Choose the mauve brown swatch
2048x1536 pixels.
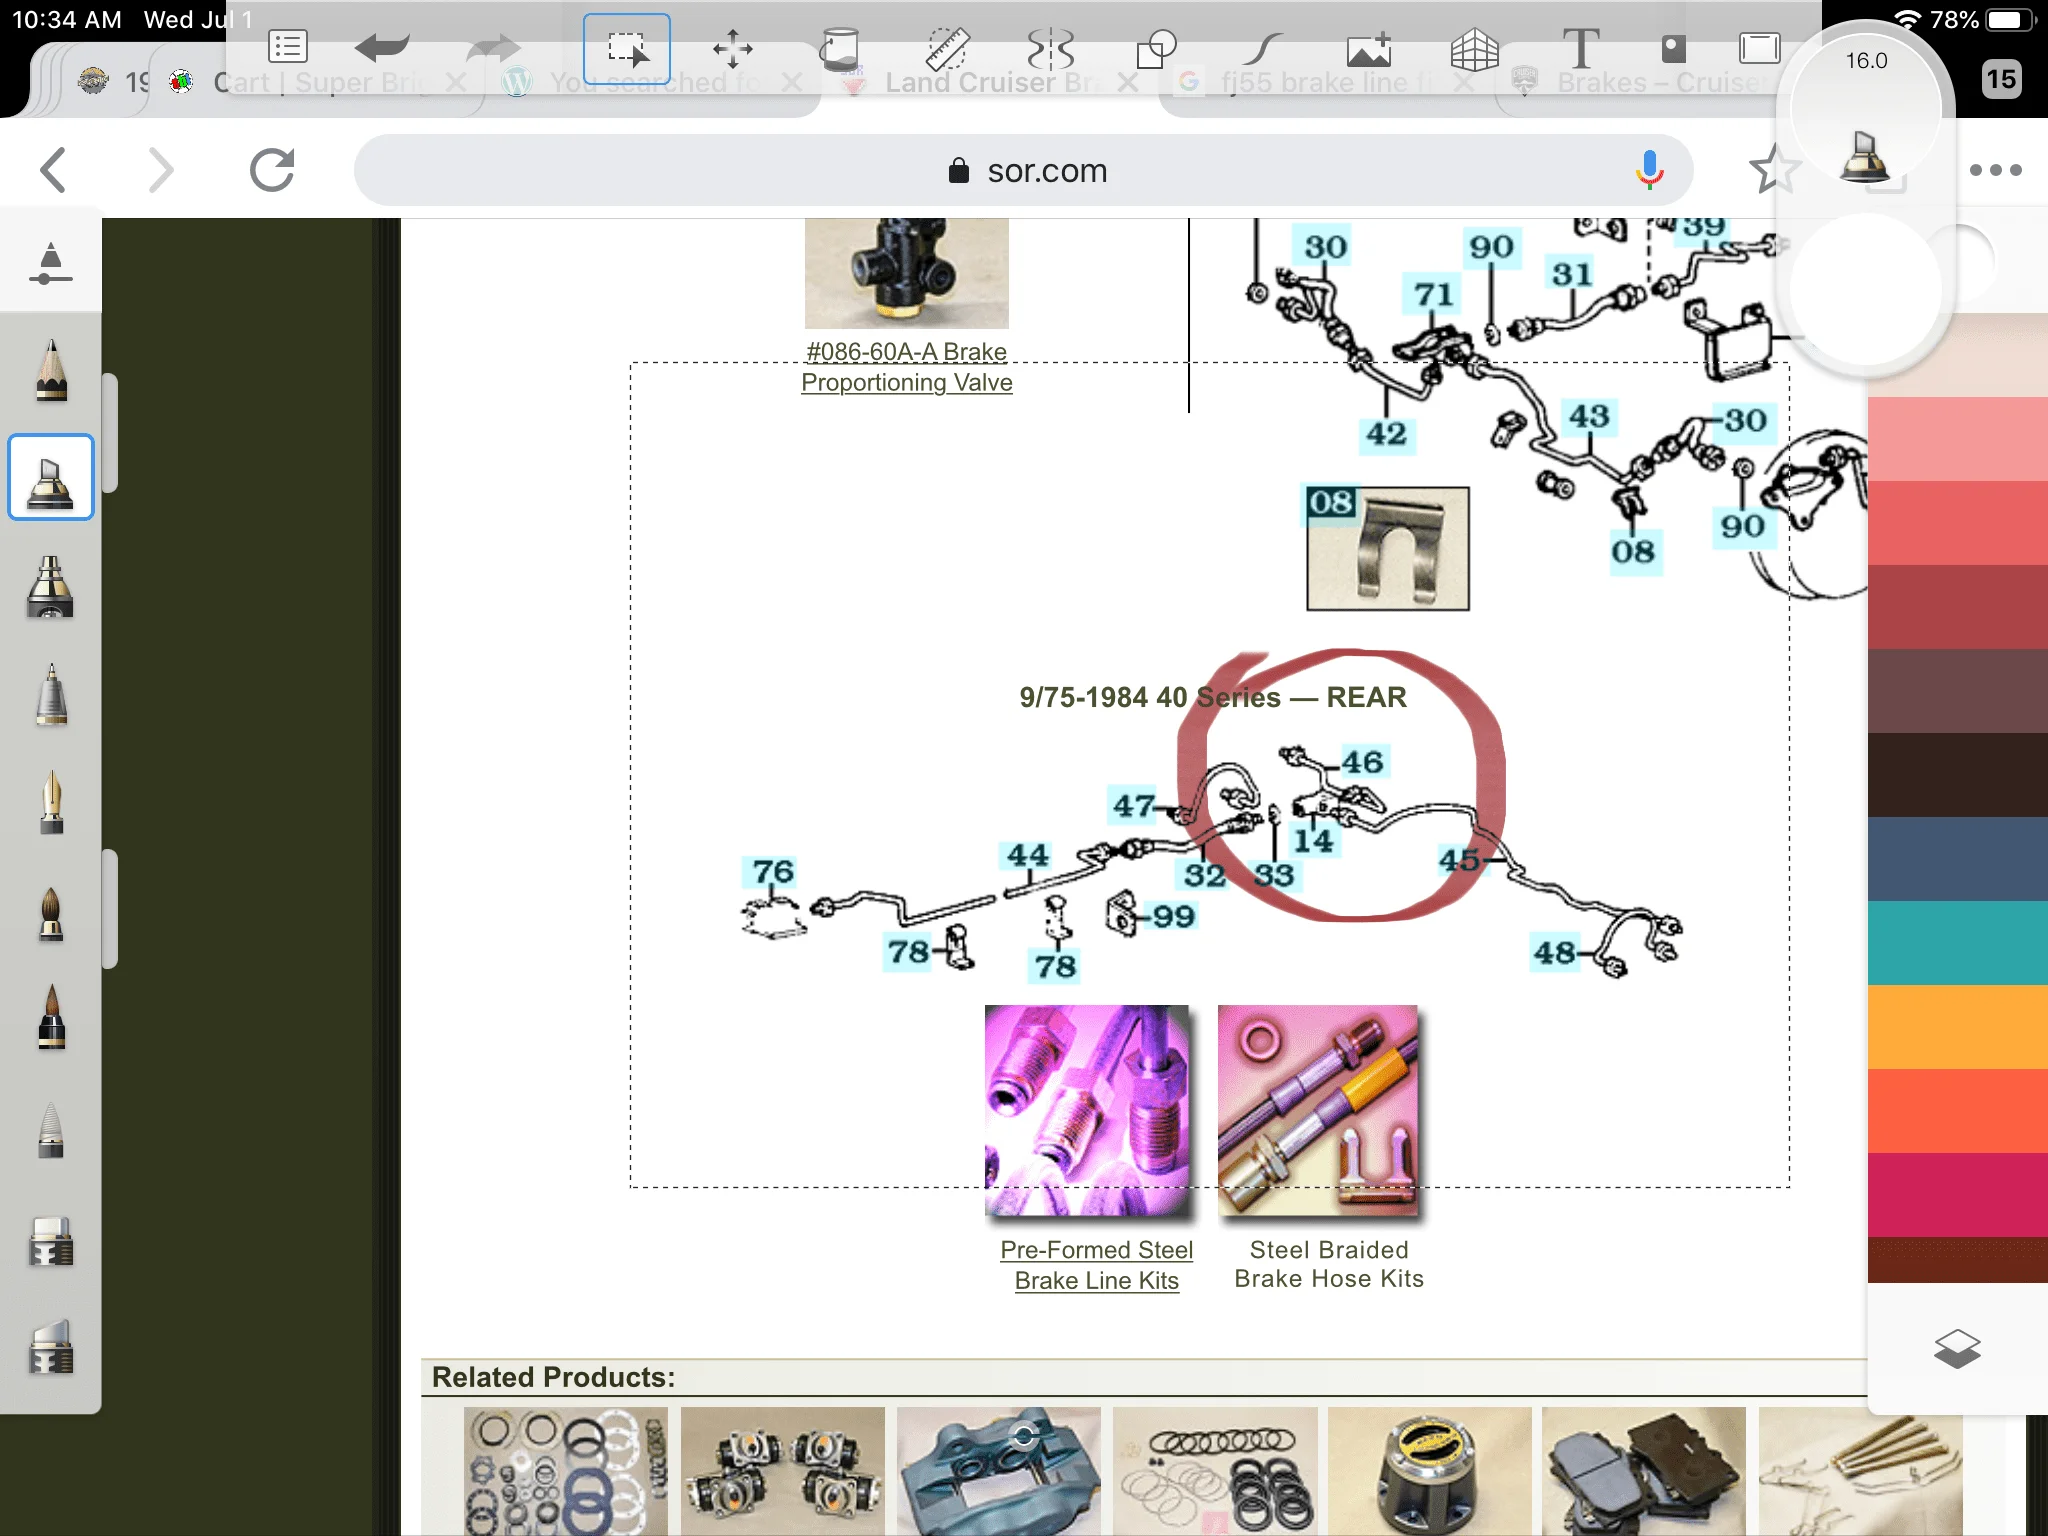[x=1957, y=691]
